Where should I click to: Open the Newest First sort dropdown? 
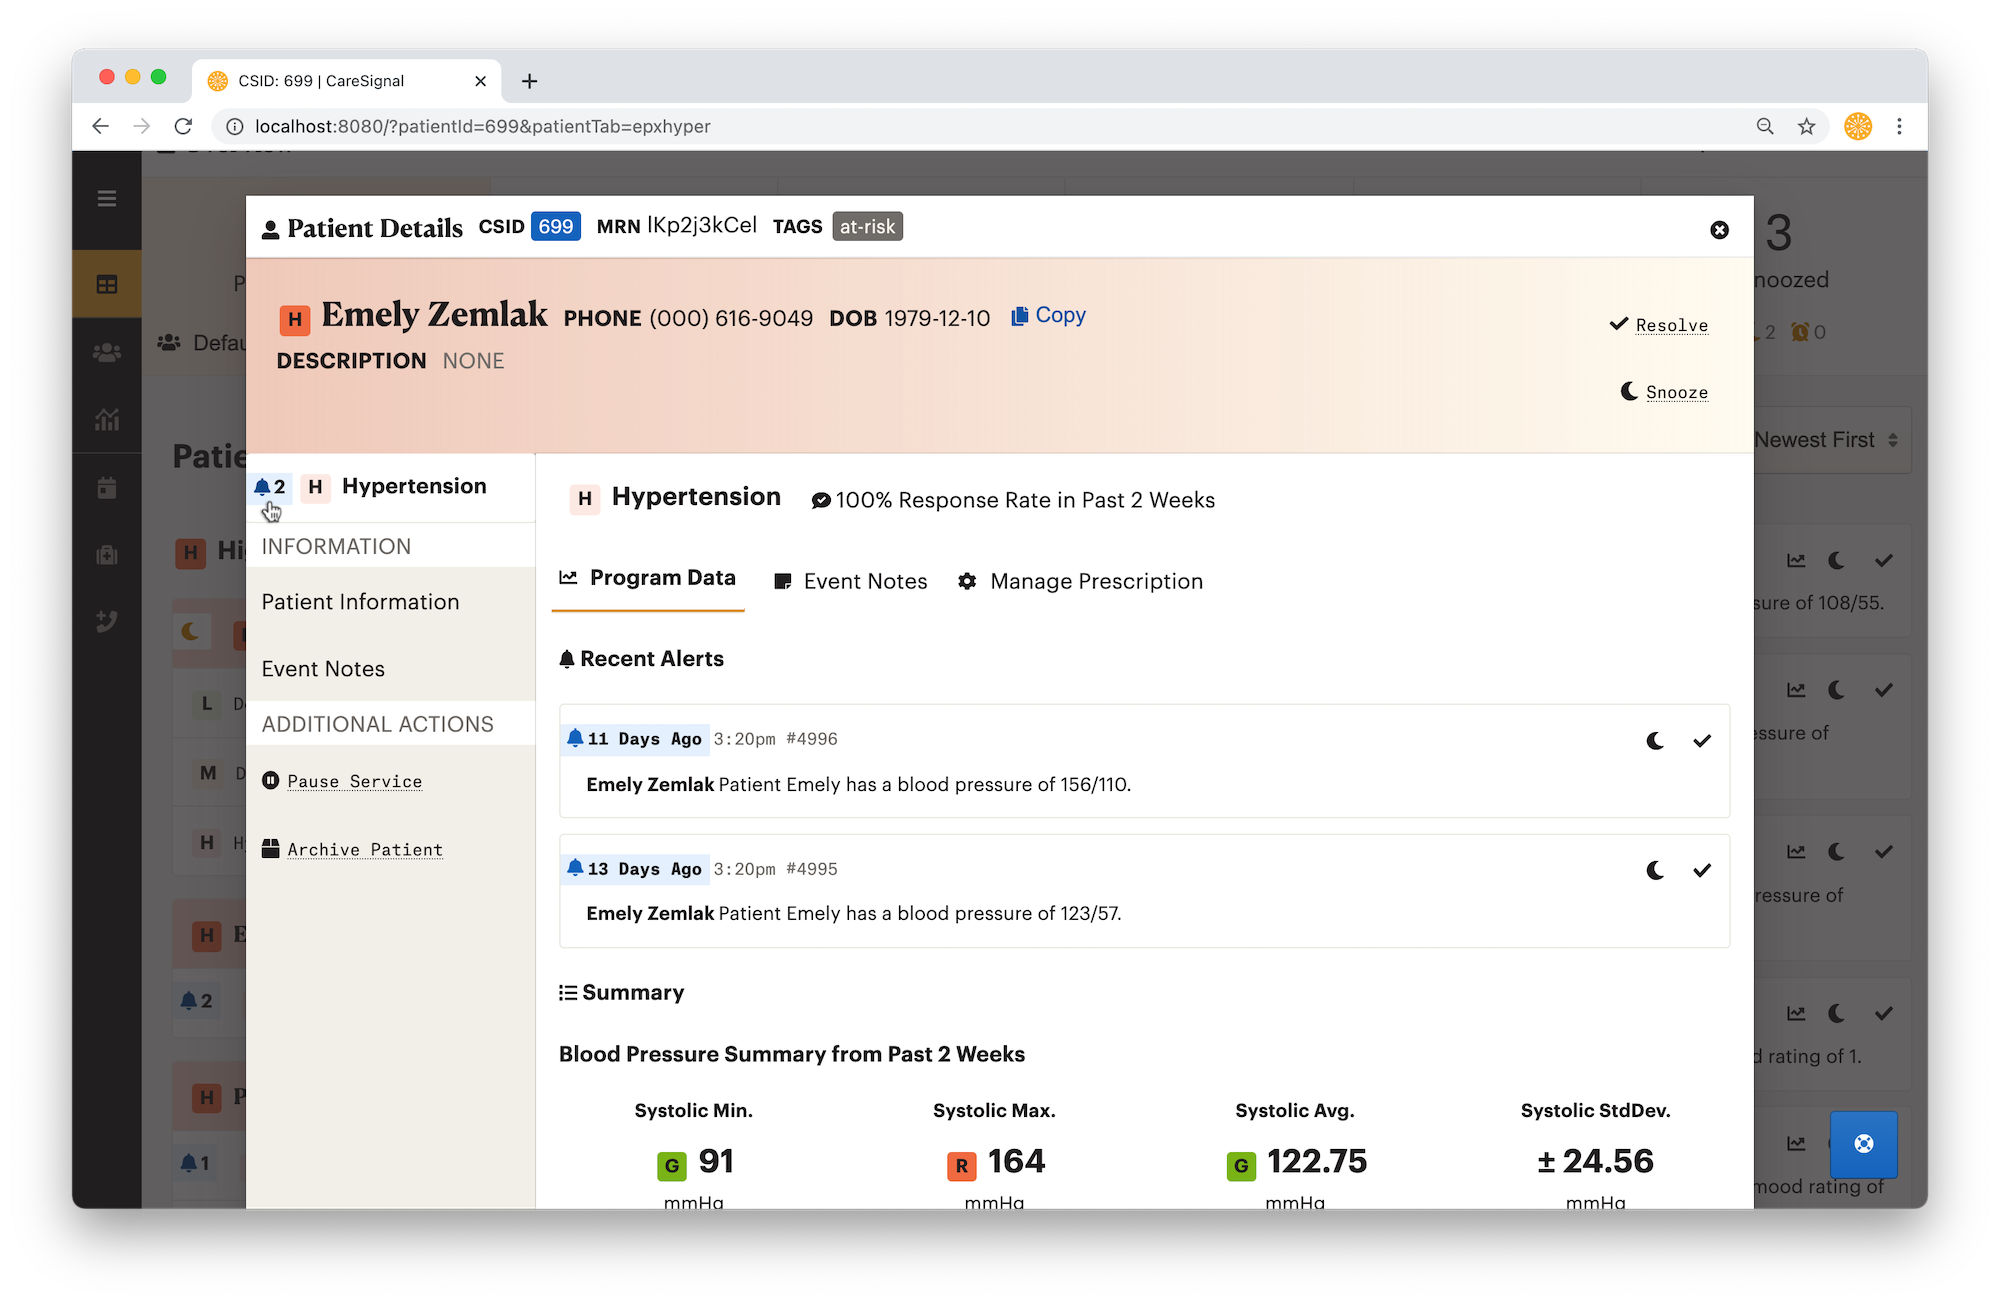[1828, 440]
